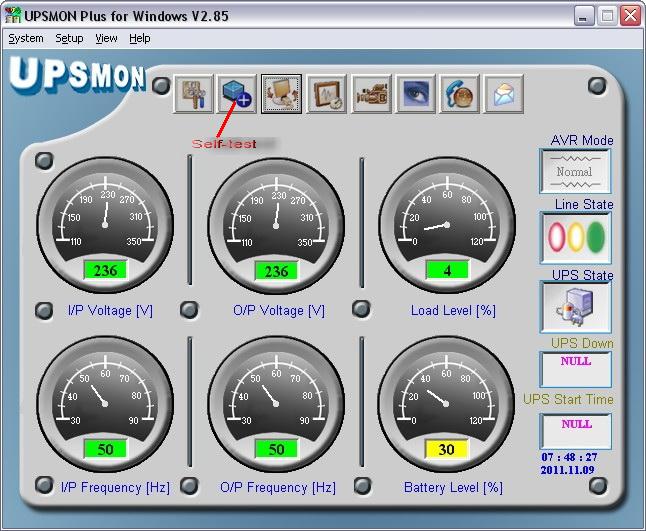Click the open envelope mail icon

point(504,94)
